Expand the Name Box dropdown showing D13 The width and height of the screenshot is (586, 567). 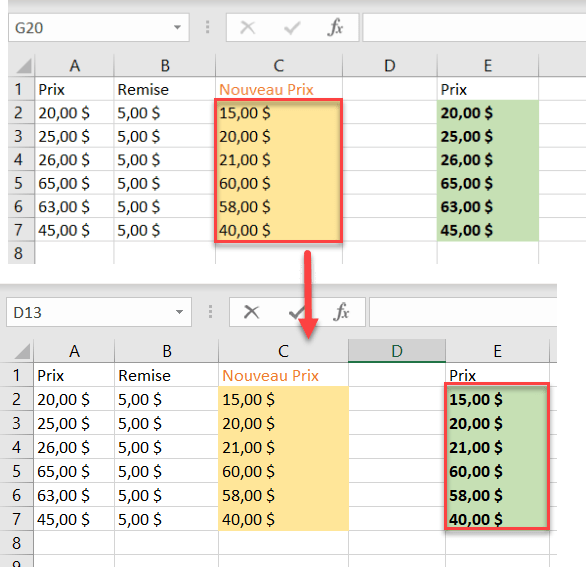point(179,312)
